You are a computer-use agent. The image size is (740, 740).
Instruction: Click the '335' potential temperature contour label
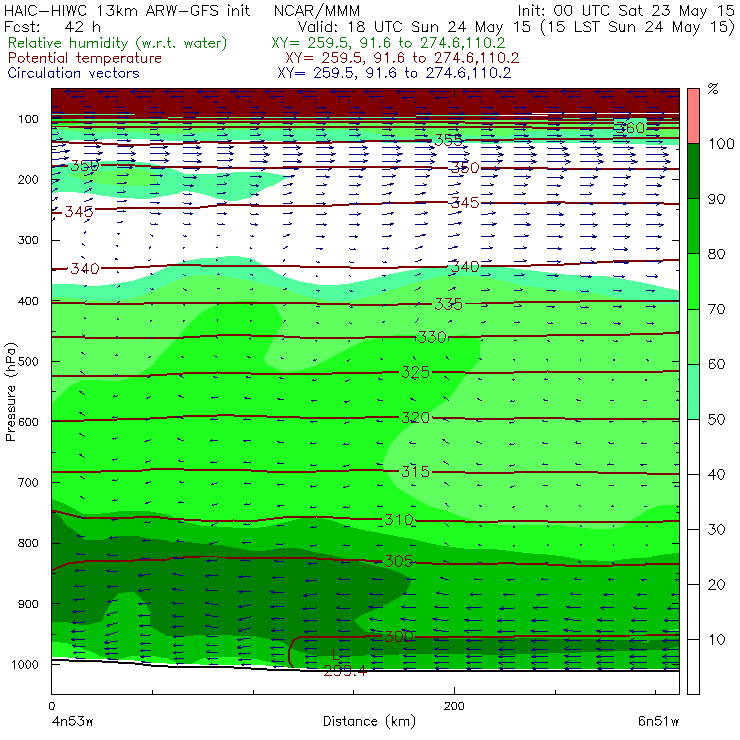click(448, 304)
